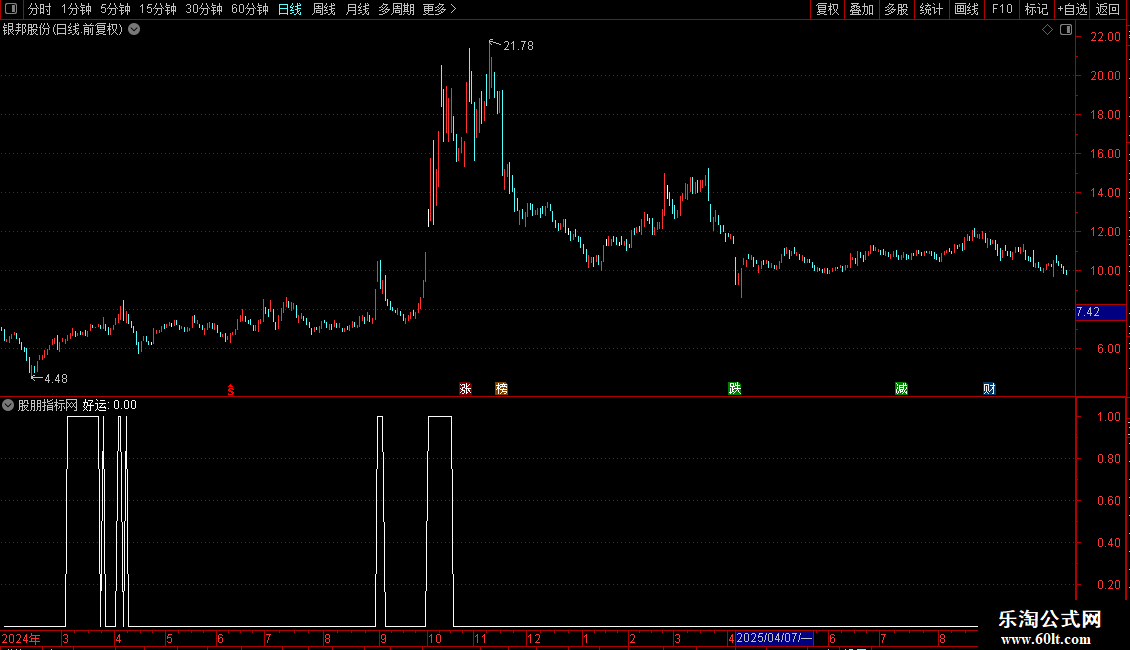Open the indicator dropdown beside 股朋指标网
The width and height of the screenshot is (1130, 650).
8,405
